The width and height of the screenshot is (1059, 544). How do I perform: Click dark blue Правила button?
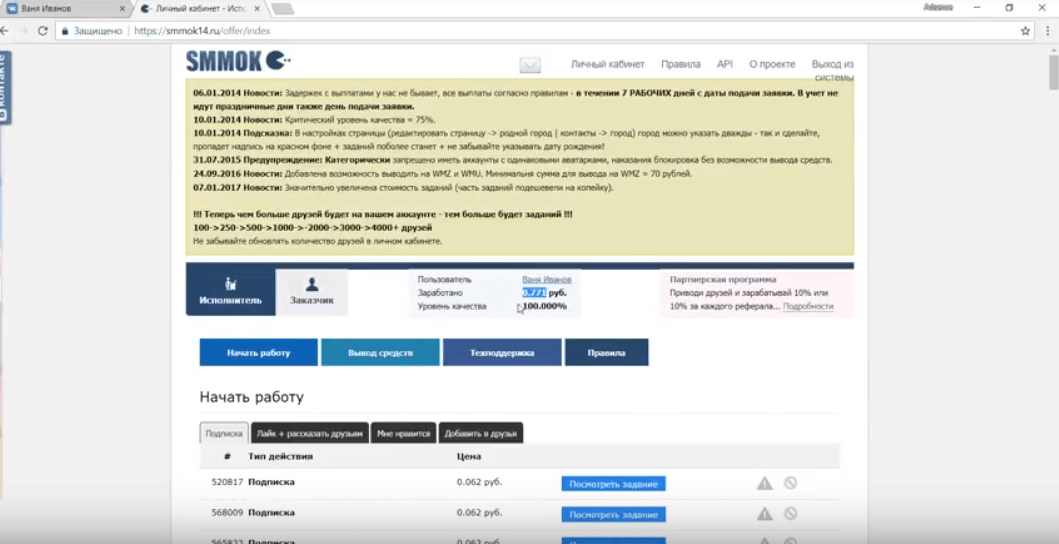point(606,353)
